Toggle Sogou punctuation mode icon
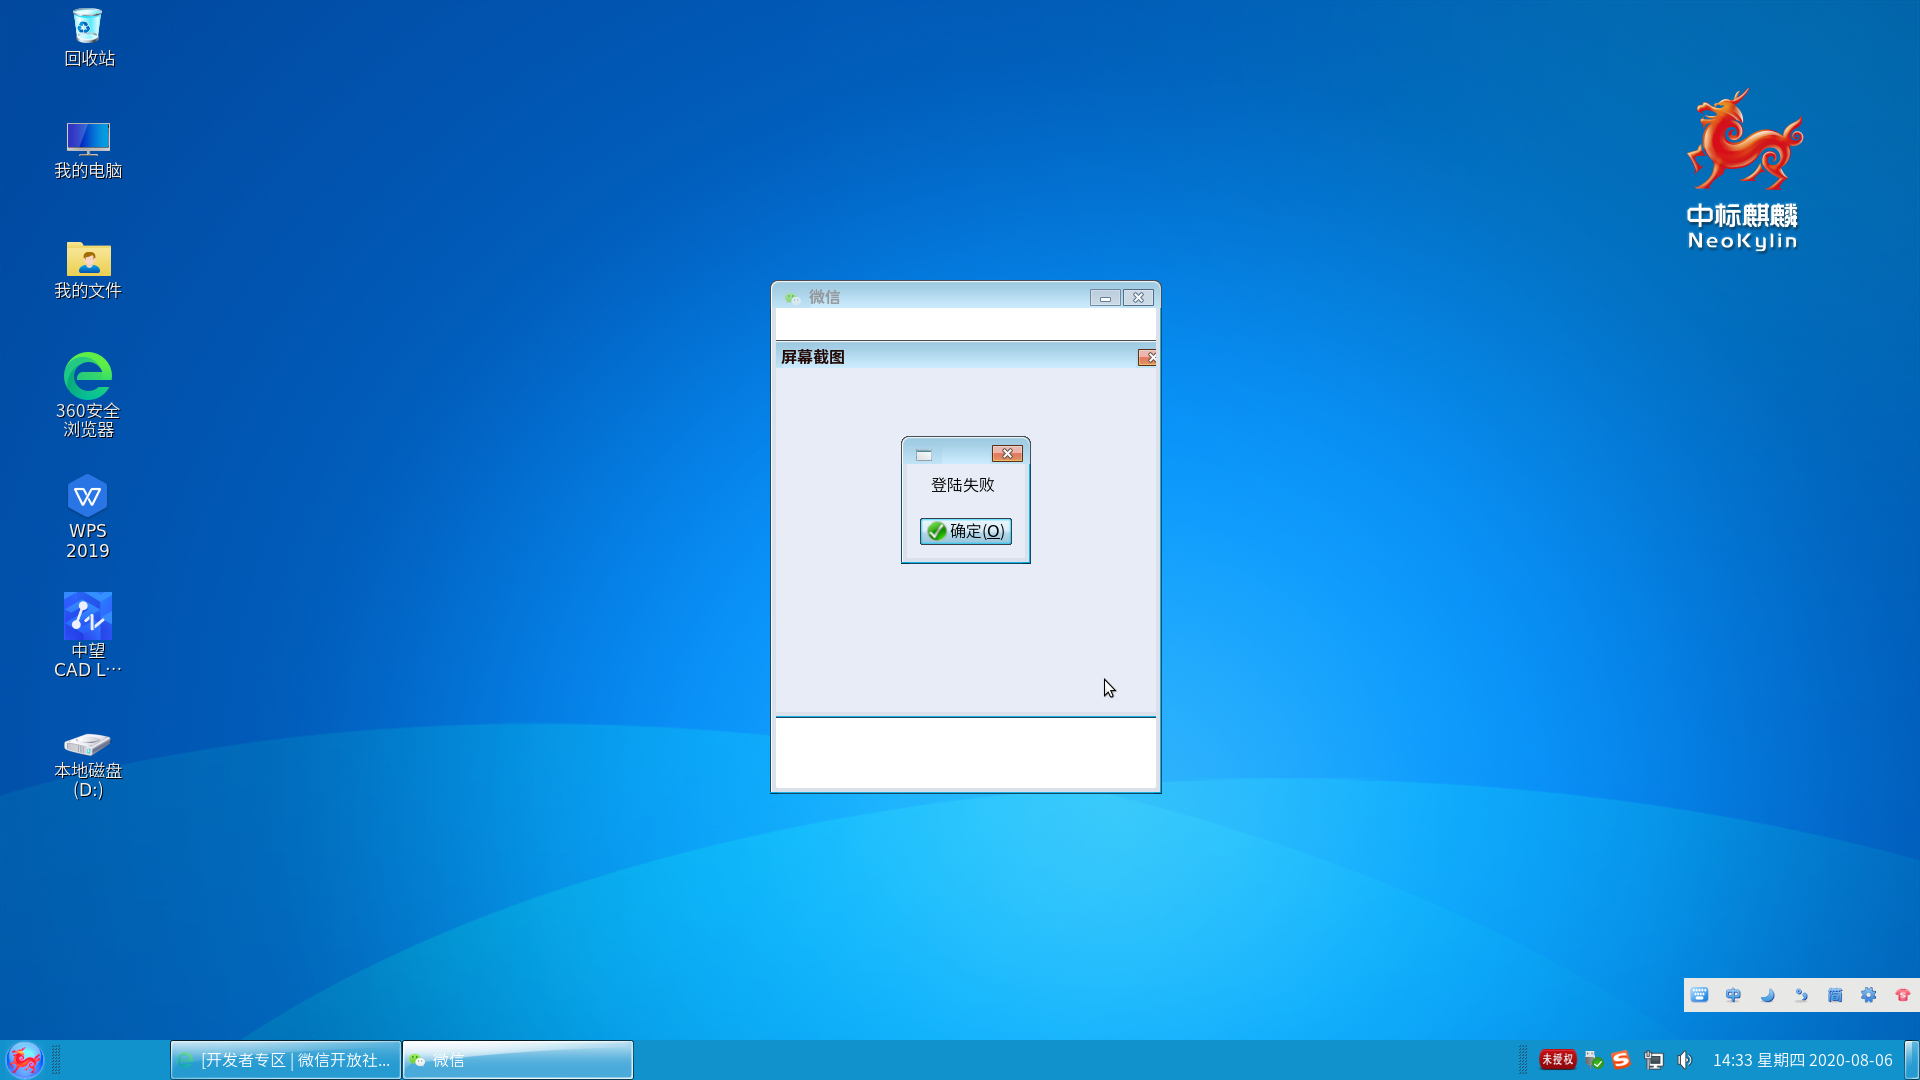This screenshot has width=1920, height=1080. pos(1801,995)
